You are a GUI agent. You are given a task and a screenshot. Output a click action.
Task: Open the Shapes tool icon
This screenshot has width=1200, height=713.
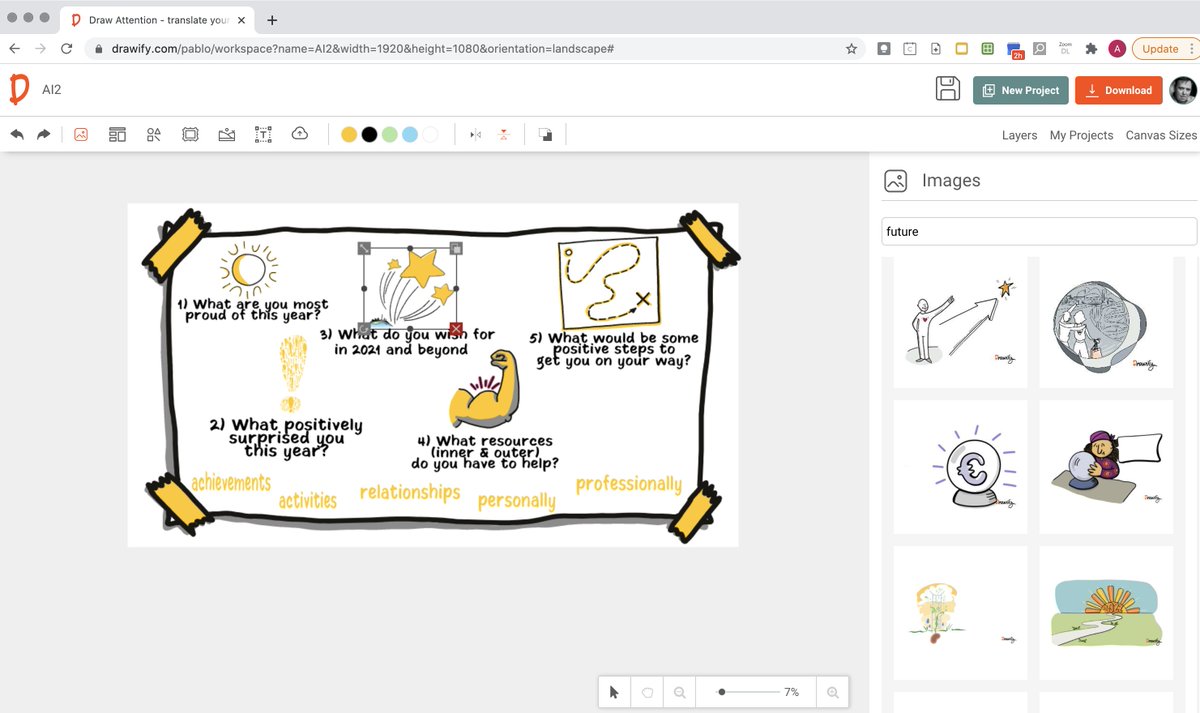pyautogui.click(x=154, y=134)
